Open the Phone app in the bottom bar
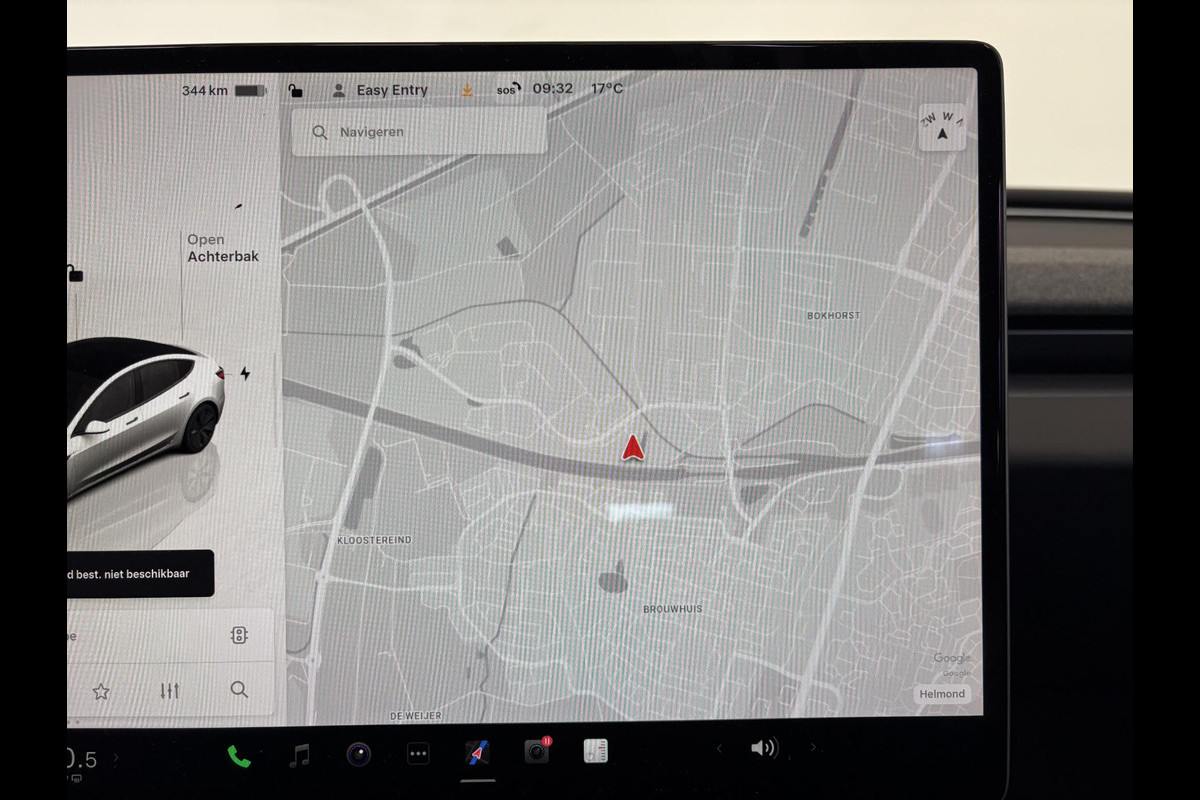The width and height of the screenshot is (1200, 800). pos(239,756)
